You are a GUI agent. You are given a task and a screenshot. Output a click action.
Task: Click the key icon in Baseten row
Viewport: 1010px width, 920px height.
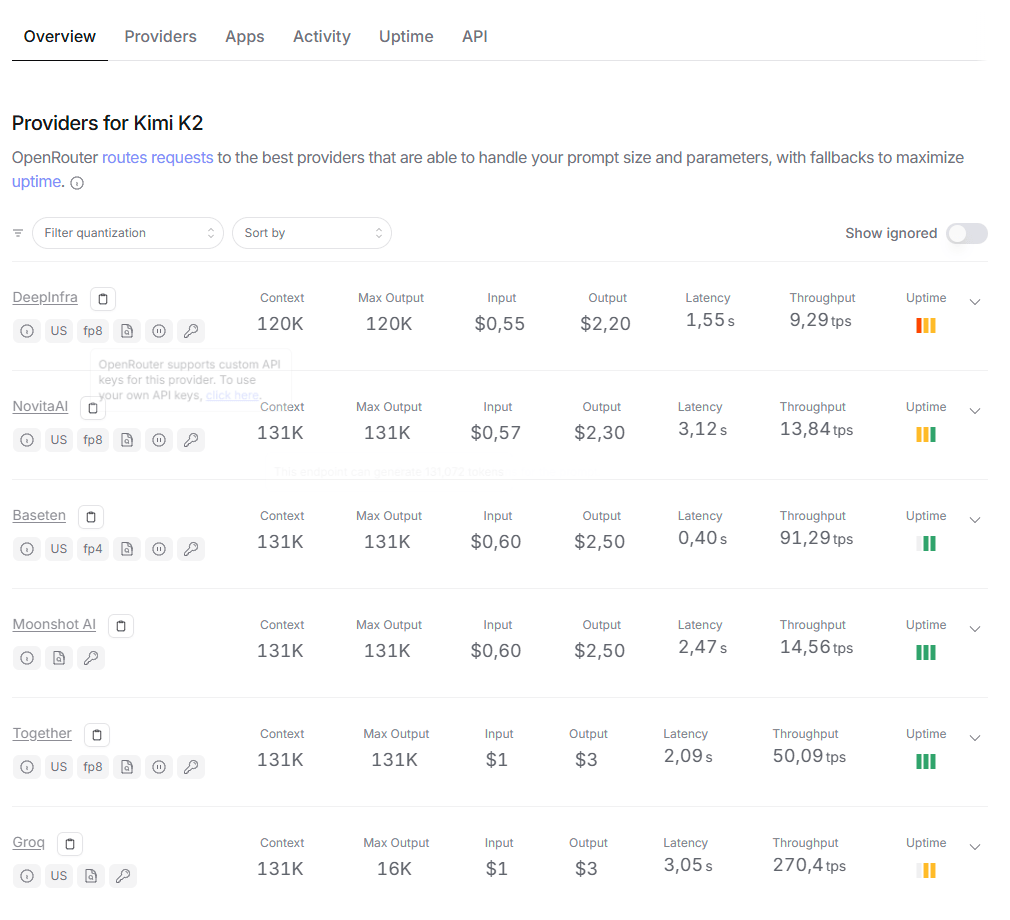(191, 549)
